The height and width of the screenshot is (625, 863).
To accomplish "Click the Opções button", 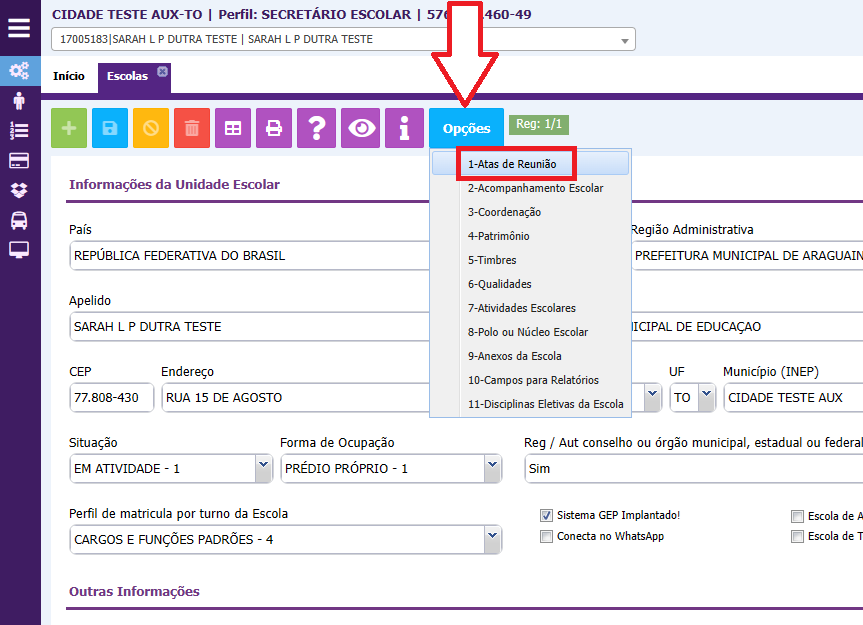I will (x=466, y=129).
